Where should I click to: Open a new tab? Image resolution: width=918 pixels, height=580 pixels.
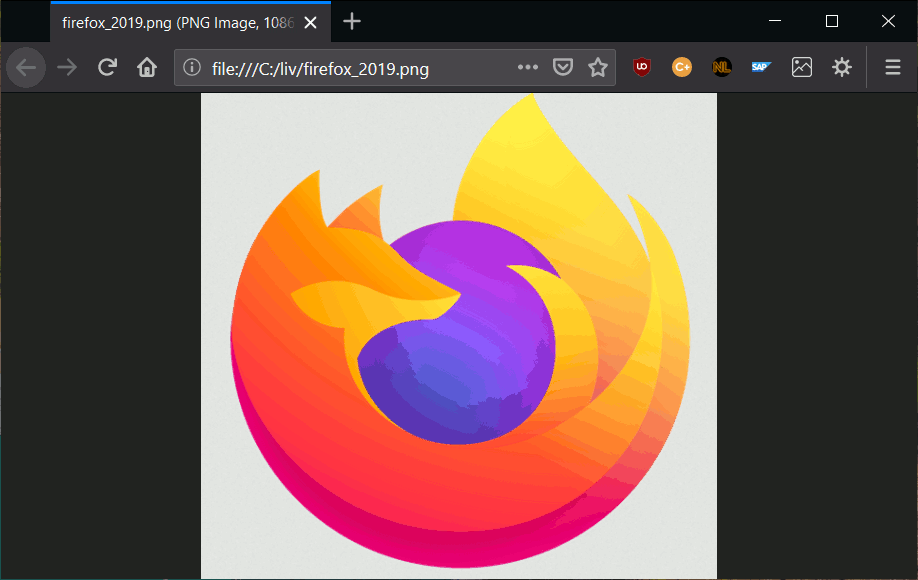point(352,22)
